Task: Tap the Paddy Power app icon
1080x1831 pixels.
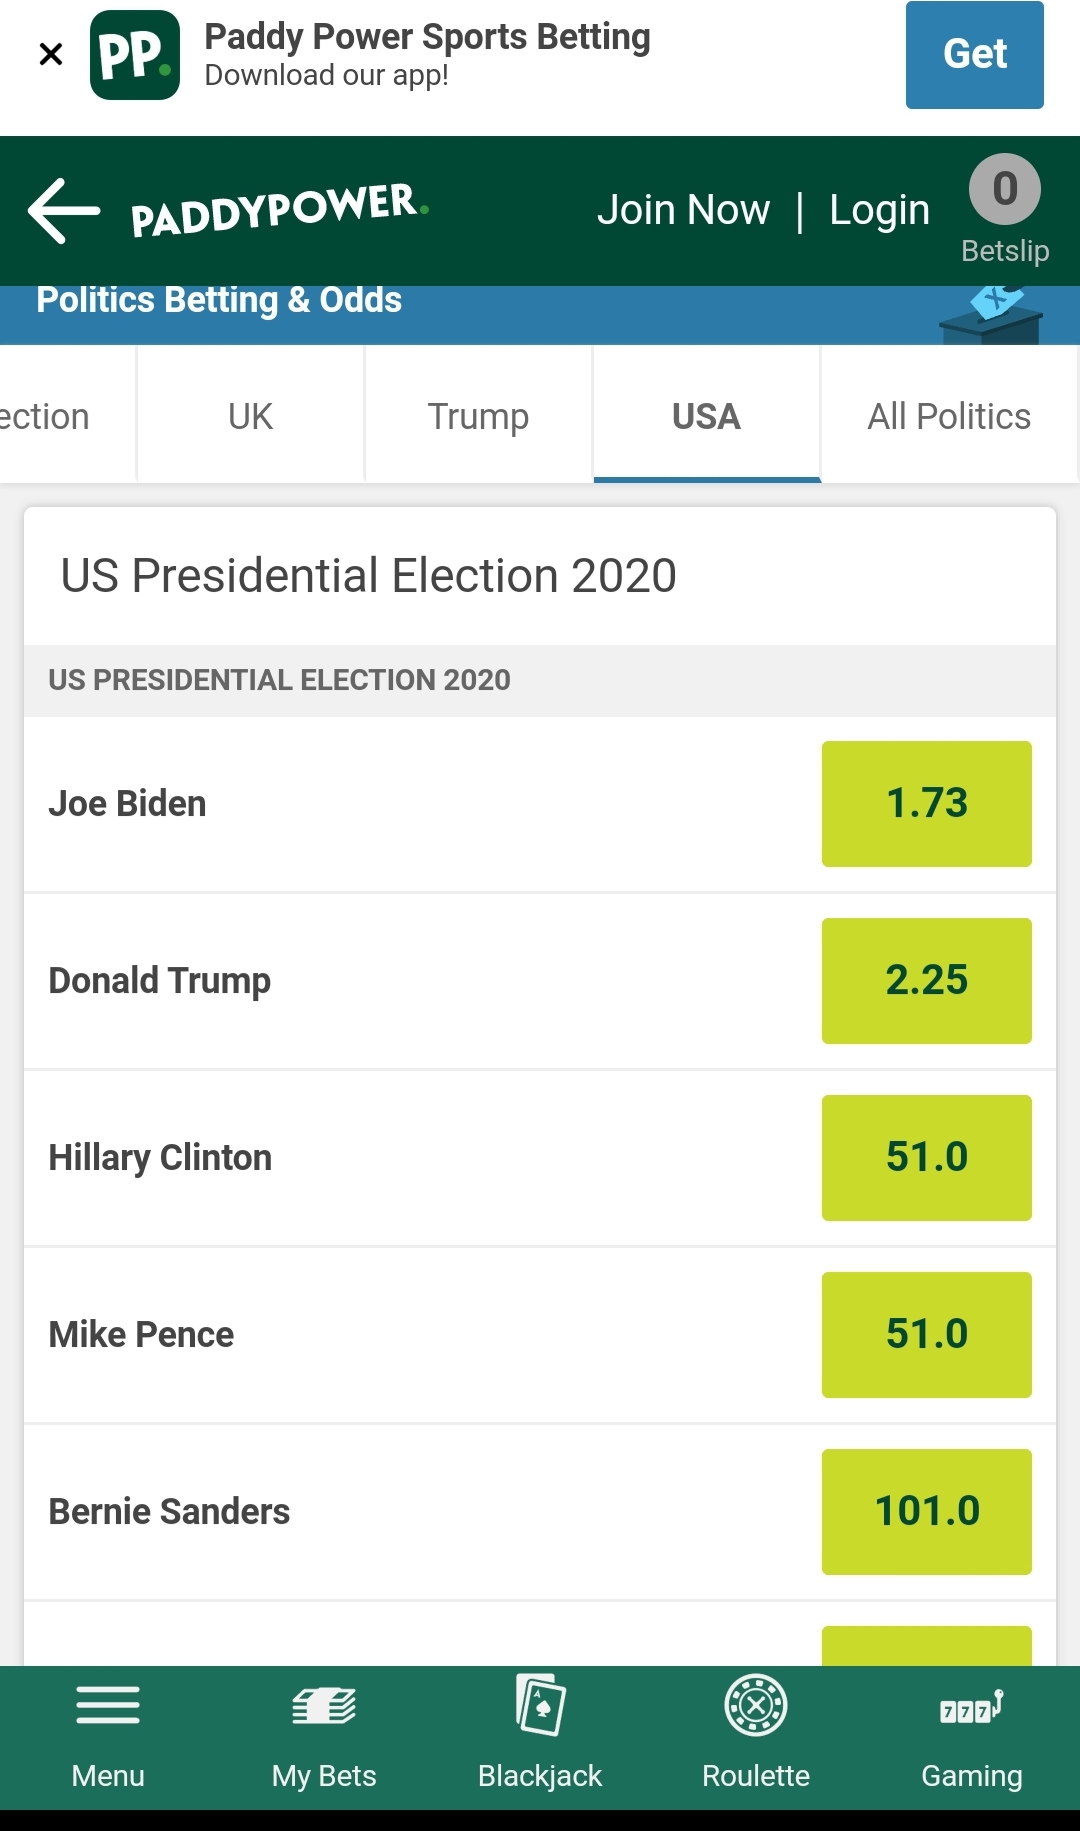Action: click(135, 55)
